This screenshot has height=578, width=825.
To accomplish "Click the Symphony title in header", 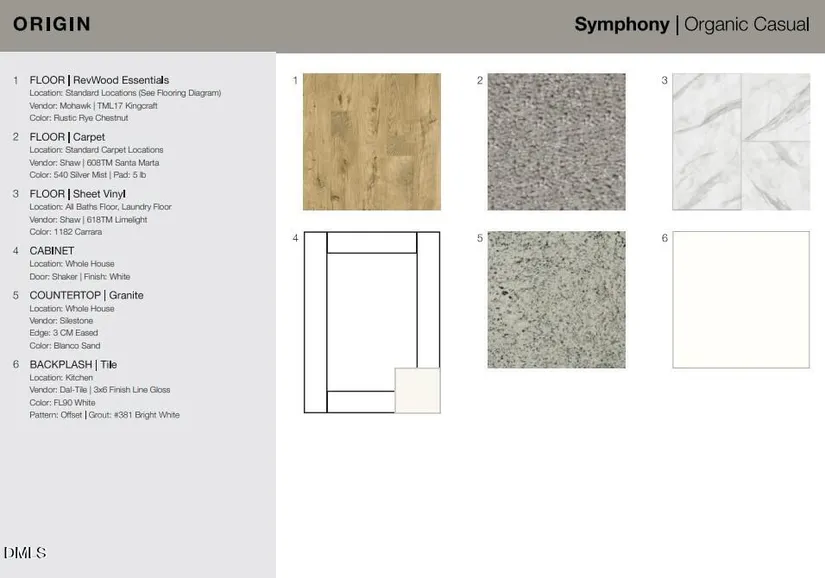I will coord(621,25).
